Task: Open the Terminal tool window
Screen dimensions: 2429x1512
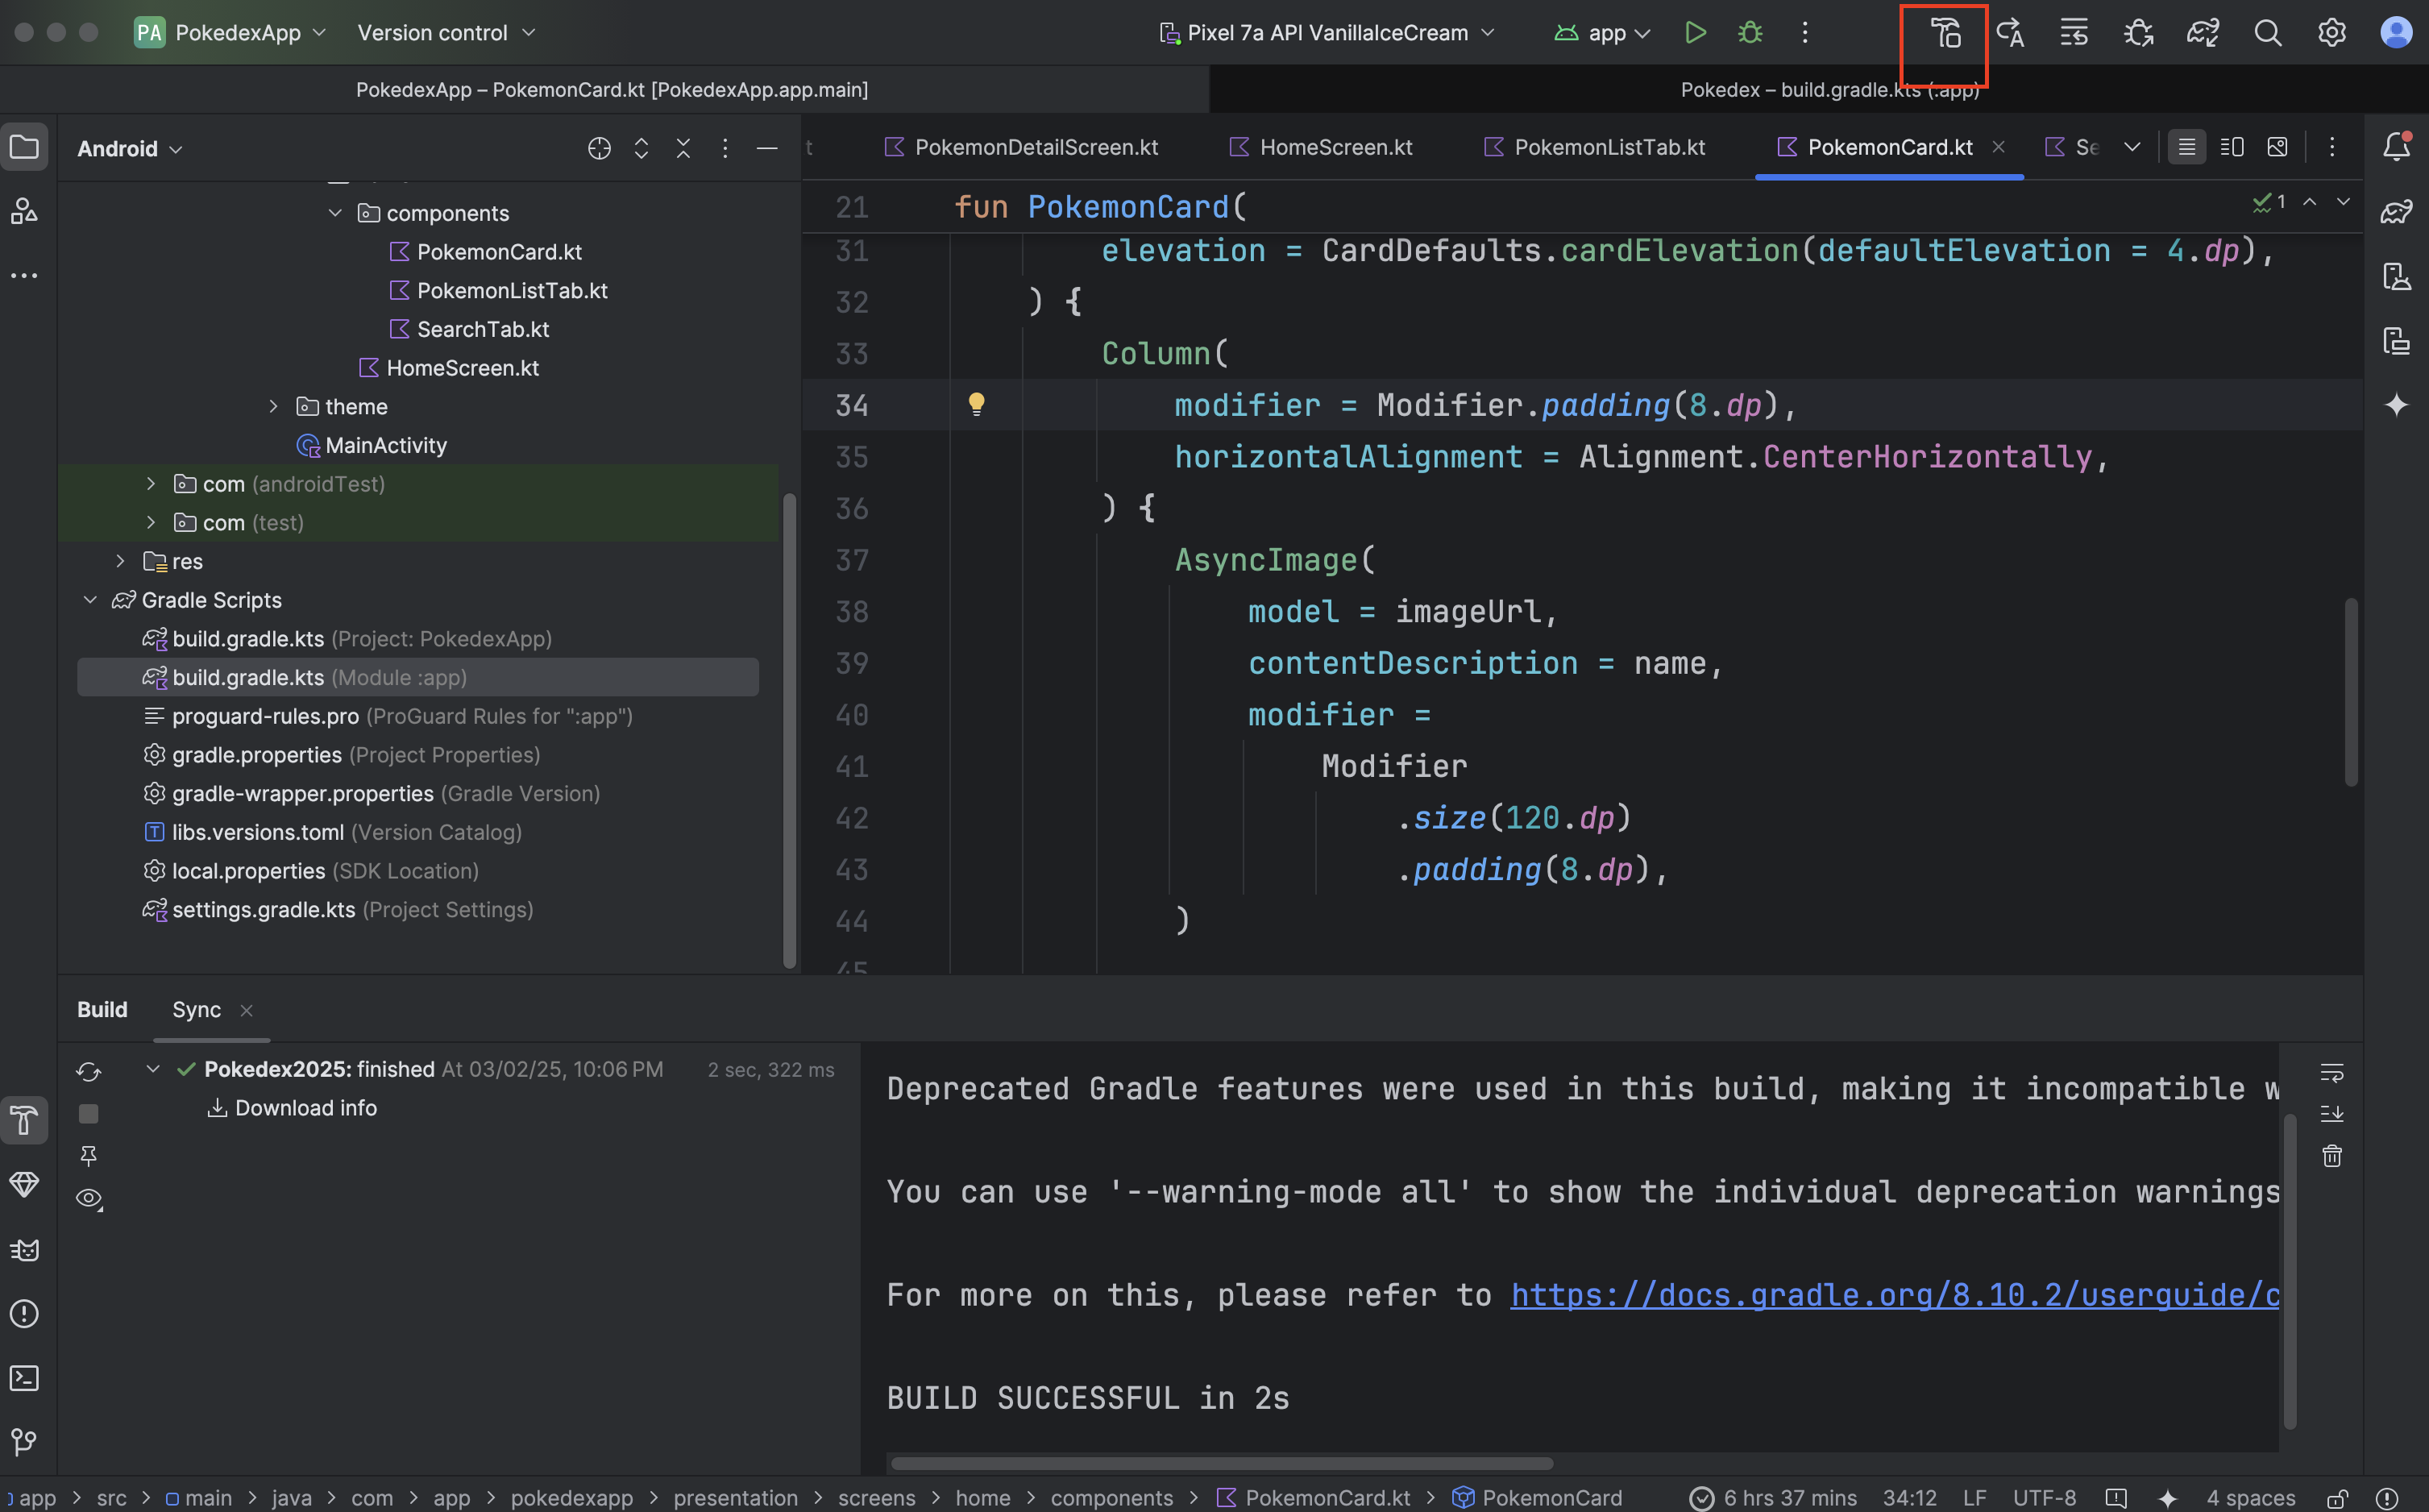Action: 24,1378
